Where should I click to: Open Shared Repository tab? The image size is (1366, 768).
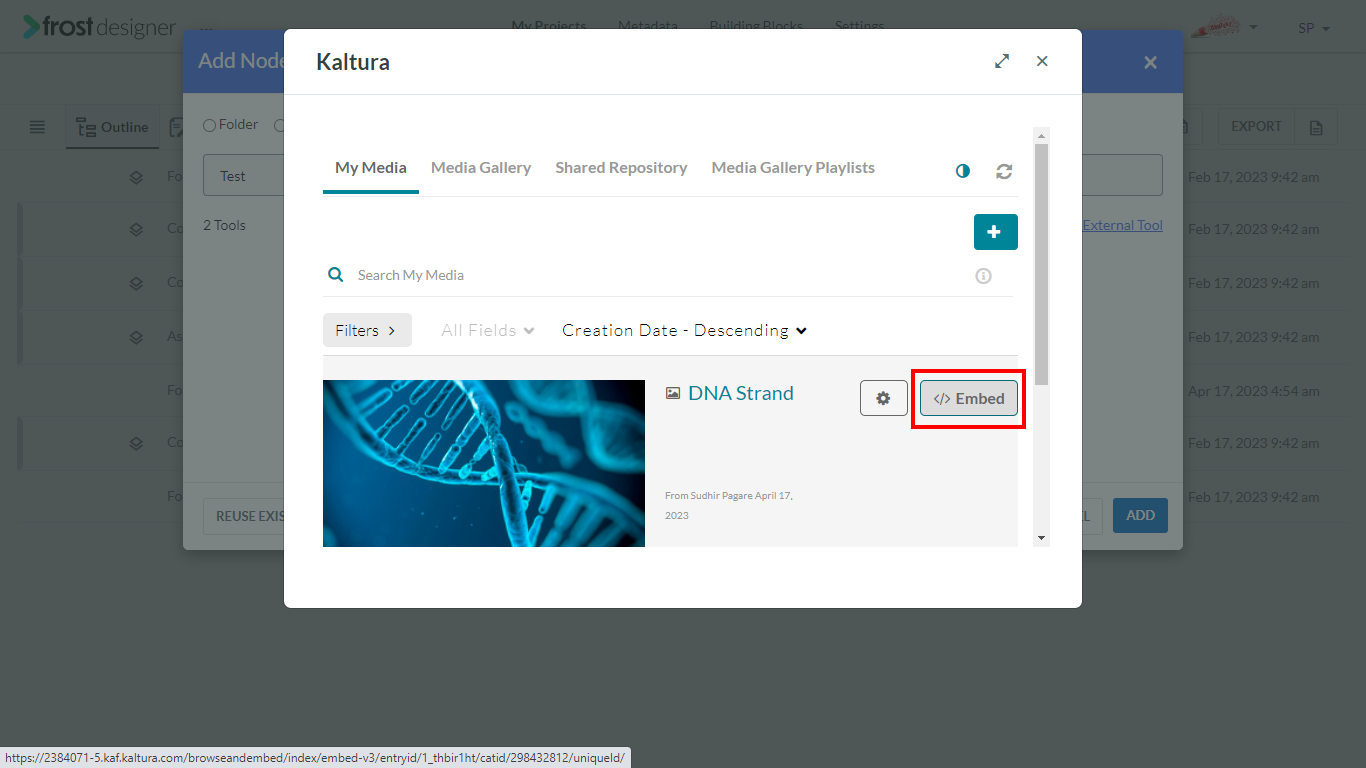pos(621,168)
